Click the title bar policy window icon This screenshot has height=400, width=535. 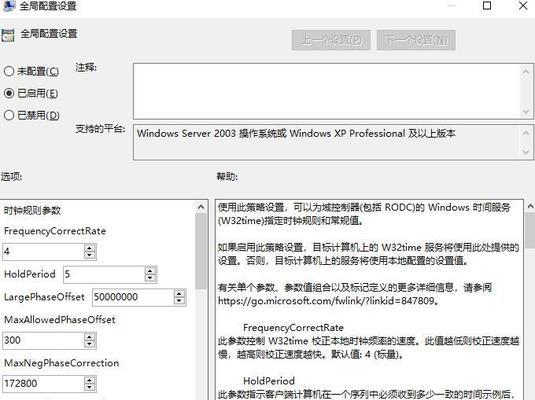[x=8, y=5]
